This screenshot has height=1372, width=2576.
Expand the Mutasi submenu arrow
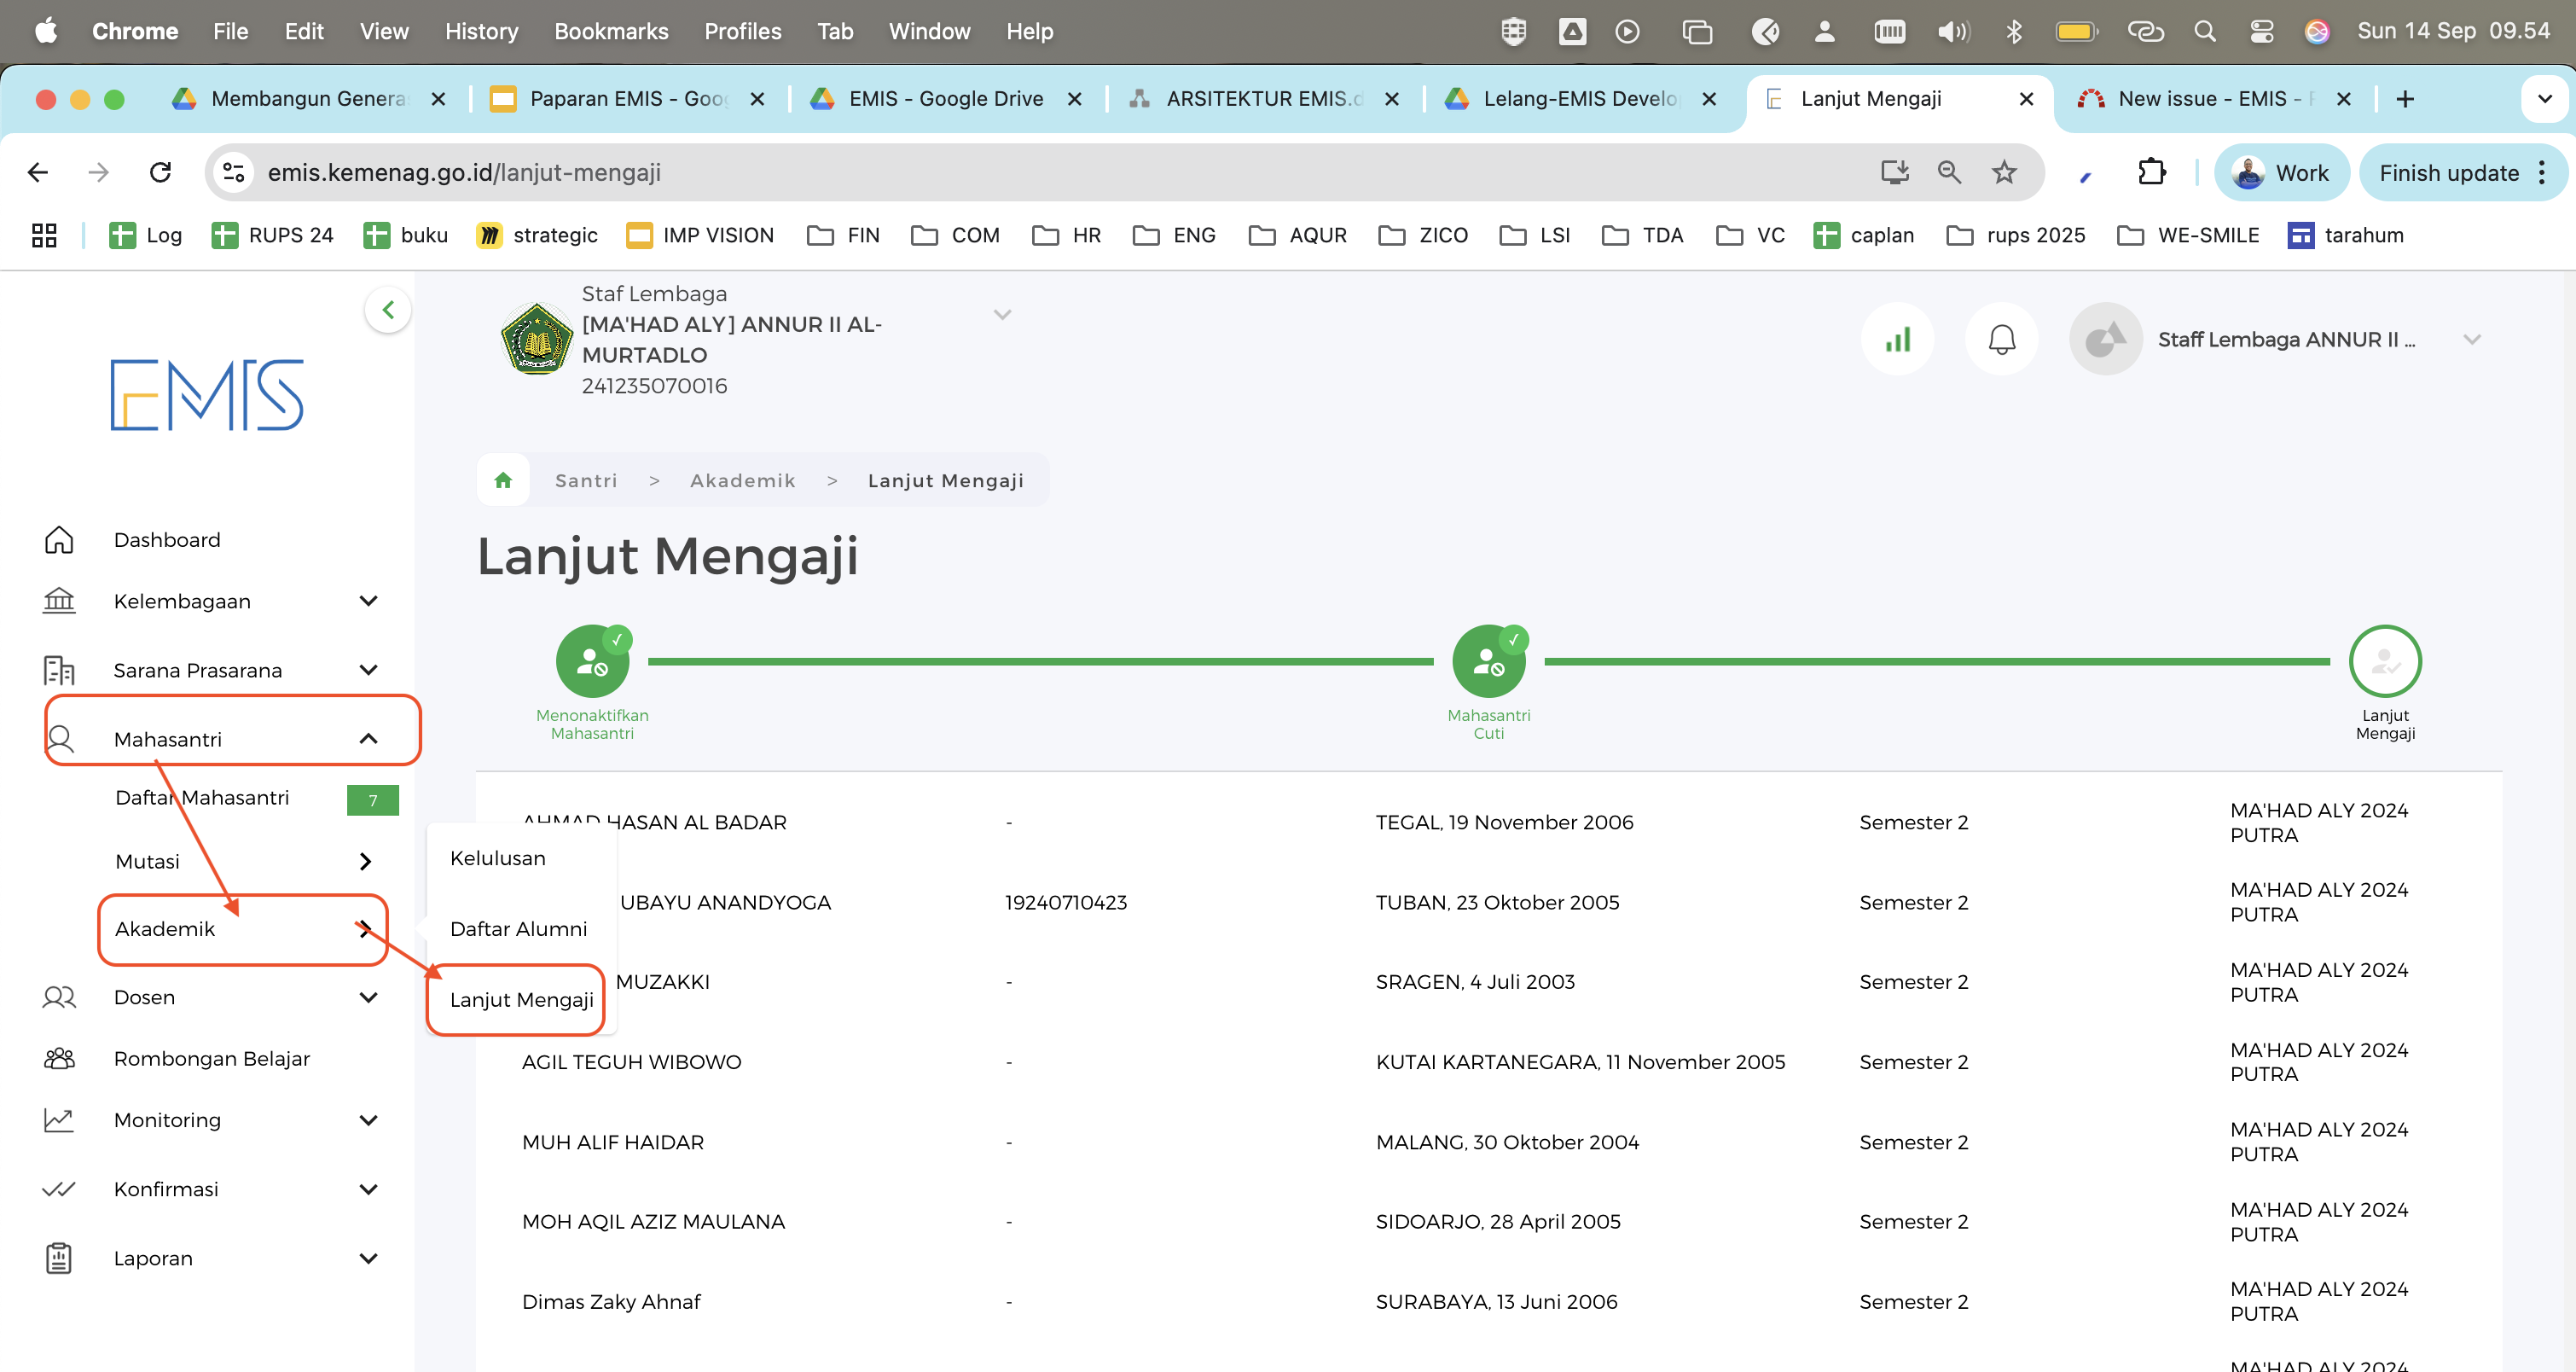365,861
